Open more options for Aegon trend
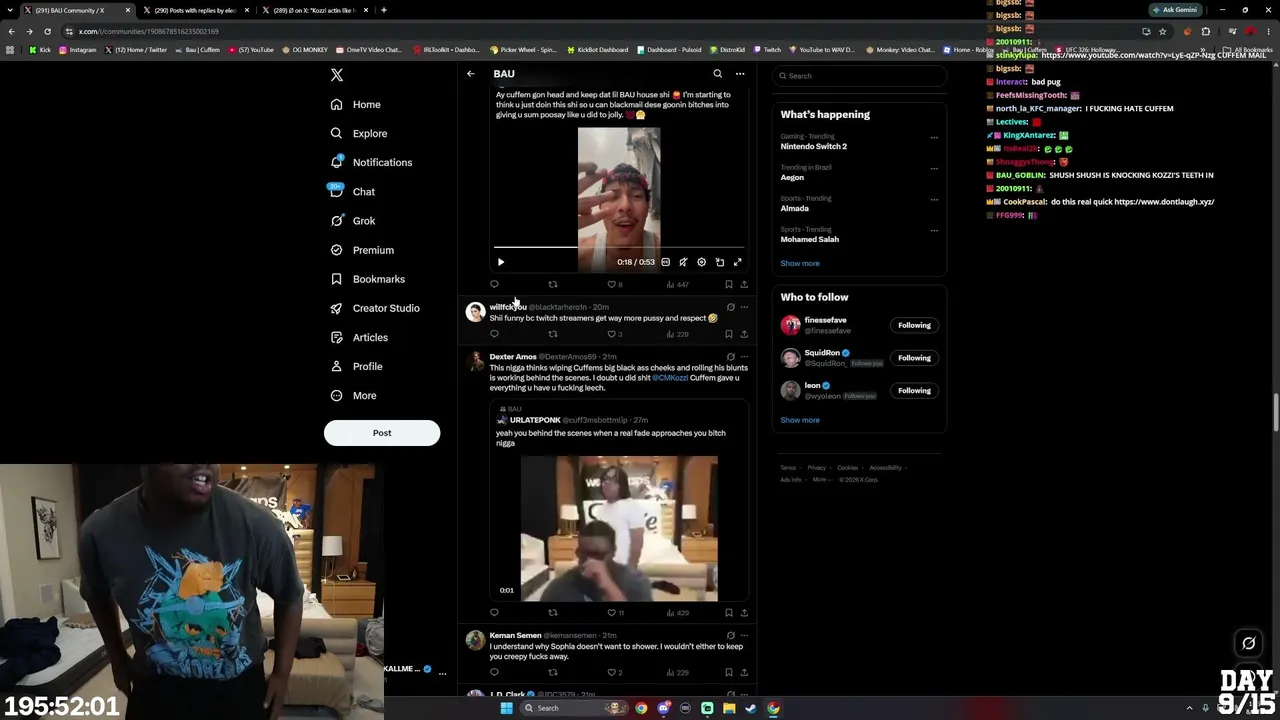 (934, 169)
